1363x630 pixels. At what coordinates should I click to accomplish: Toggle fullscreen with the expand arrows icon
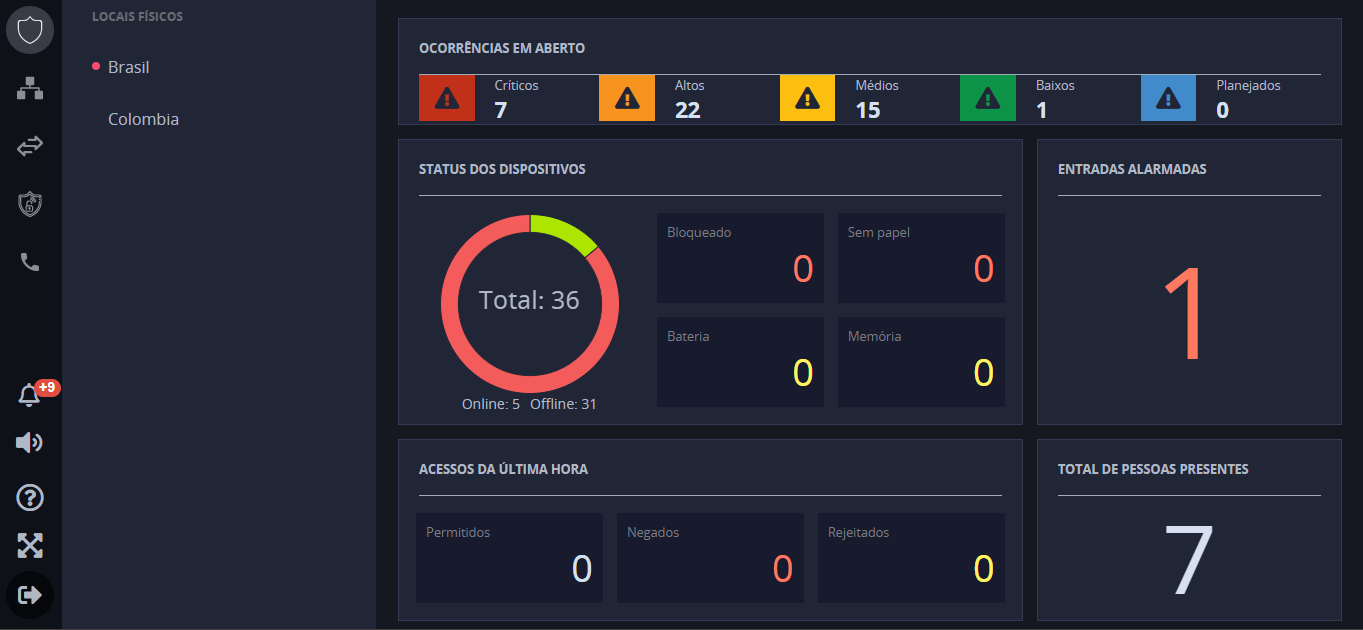coord(30,545)
